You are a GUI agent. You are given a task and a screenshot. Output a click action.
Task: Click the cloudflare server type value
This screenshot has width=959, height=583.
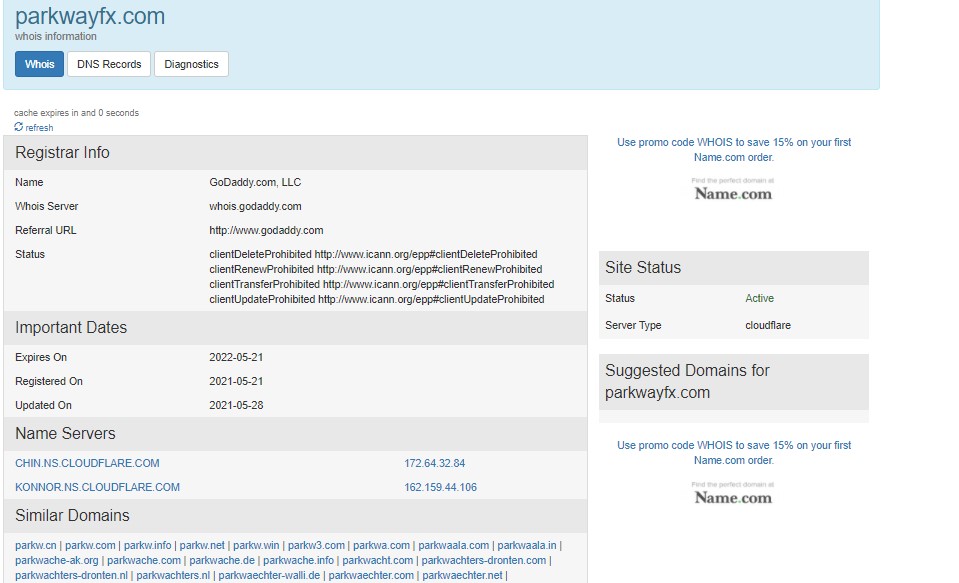click(x=768, y=325)
